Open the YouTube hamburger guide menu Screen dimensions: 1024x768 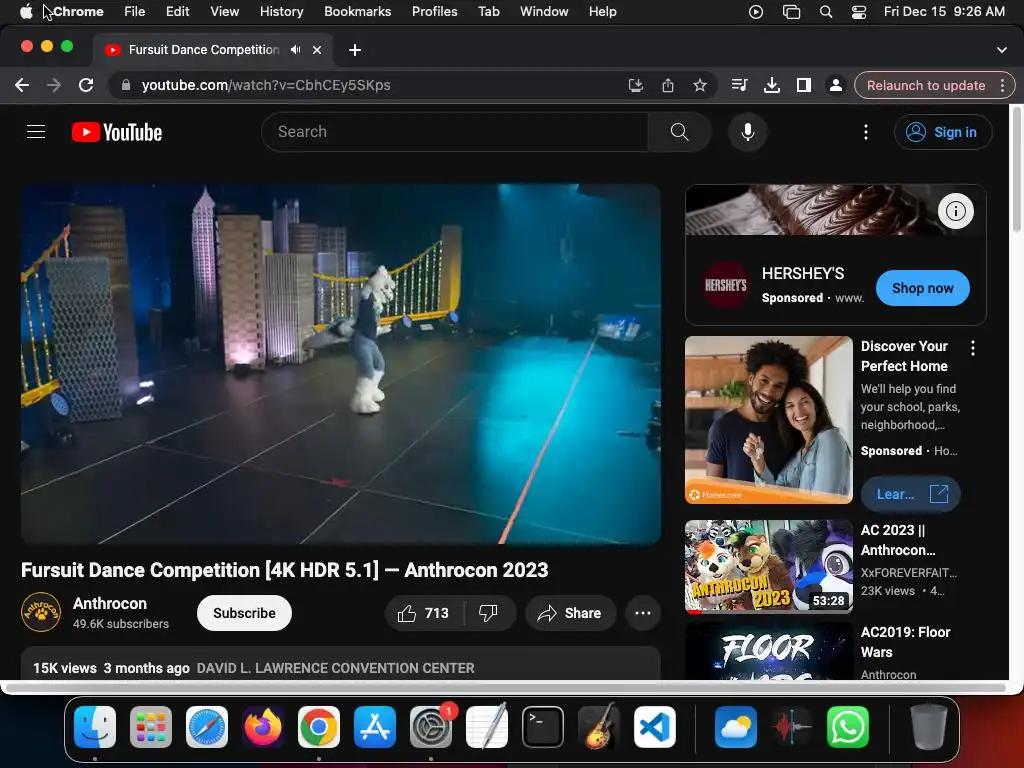[36, 132]
